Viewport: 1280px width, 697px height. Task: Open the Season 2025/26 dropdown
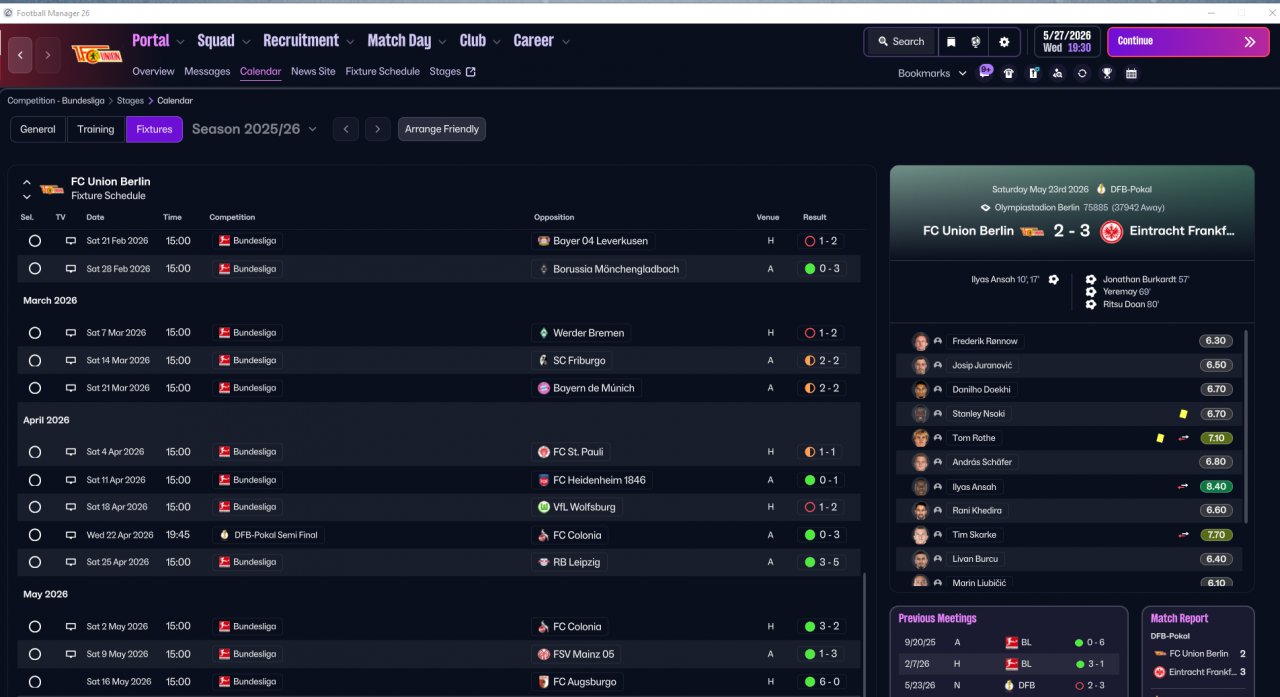(254, 129)
